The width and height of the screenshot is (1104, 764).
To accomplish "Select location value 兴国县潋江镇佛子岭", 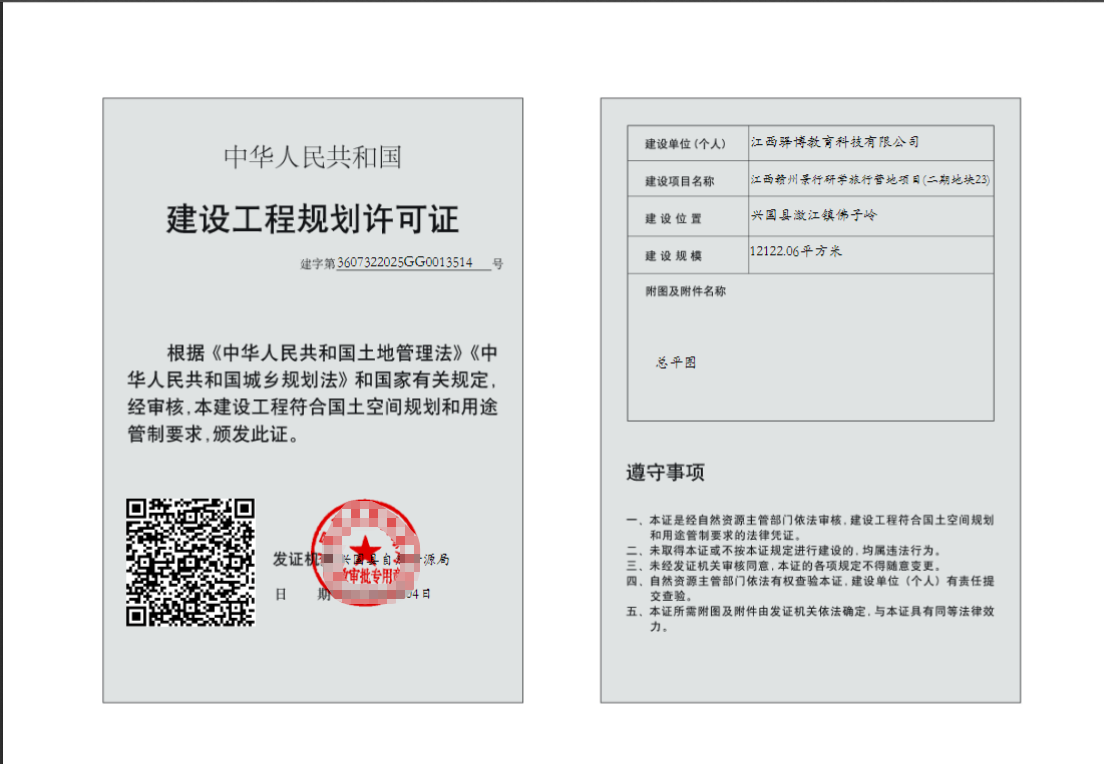I will pyautogui.click(x=813, y=215).
